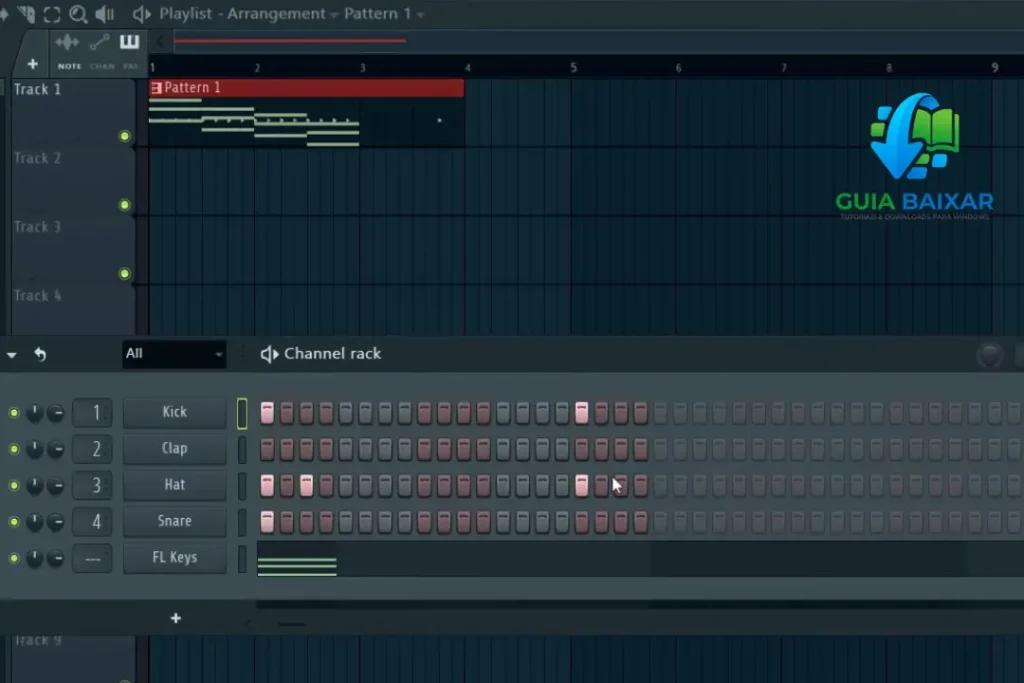1024x683 pixels.
Task: Mute the Kick channel green LED
Action: pos(14,413)
